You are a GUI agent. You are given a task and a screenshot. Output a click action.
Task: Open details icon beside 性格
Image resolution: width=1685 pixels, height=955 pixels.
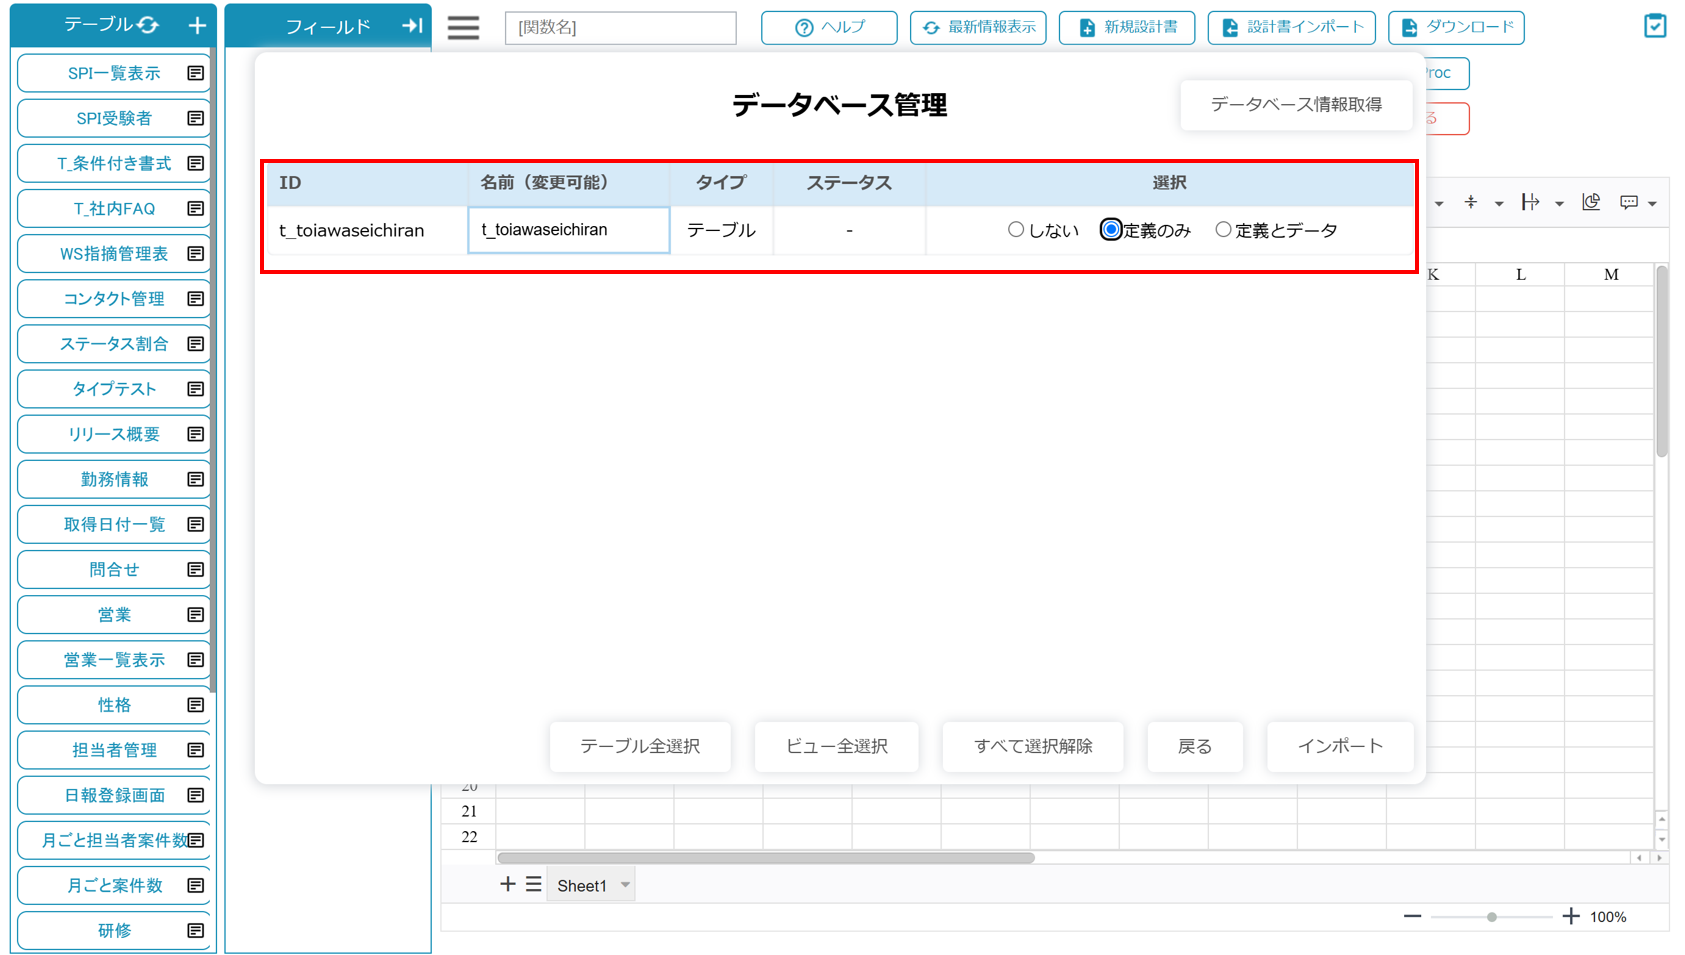pos(196,705)
